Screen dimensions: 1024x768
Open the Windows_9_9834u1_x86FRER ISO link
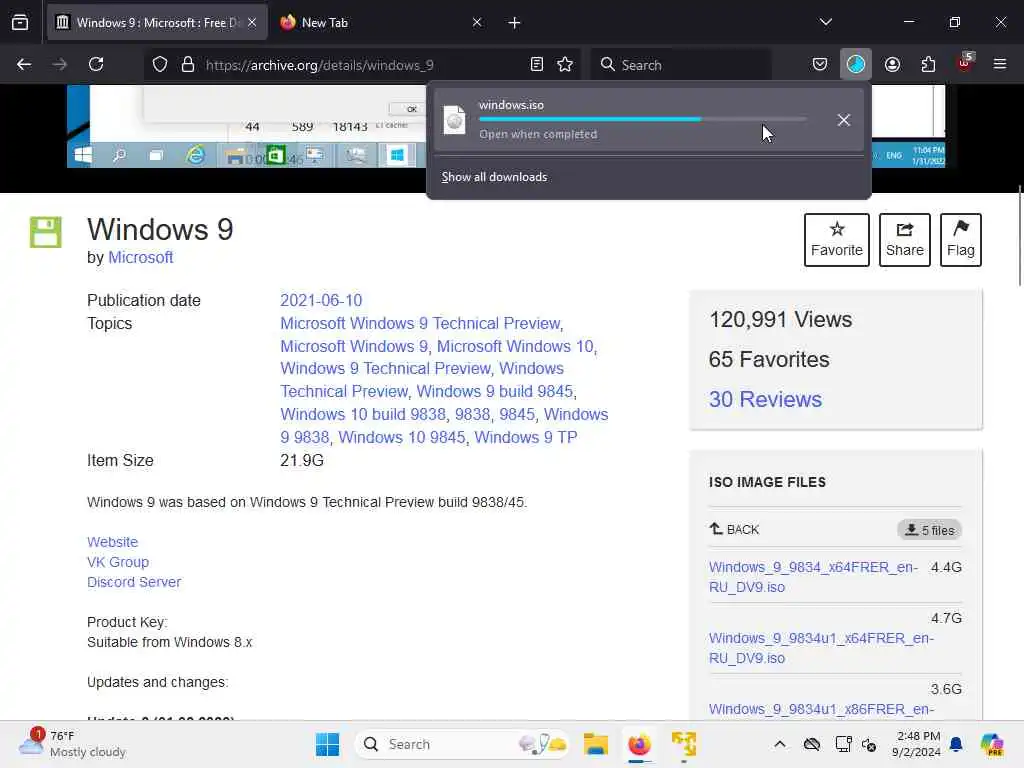point(821,709)
